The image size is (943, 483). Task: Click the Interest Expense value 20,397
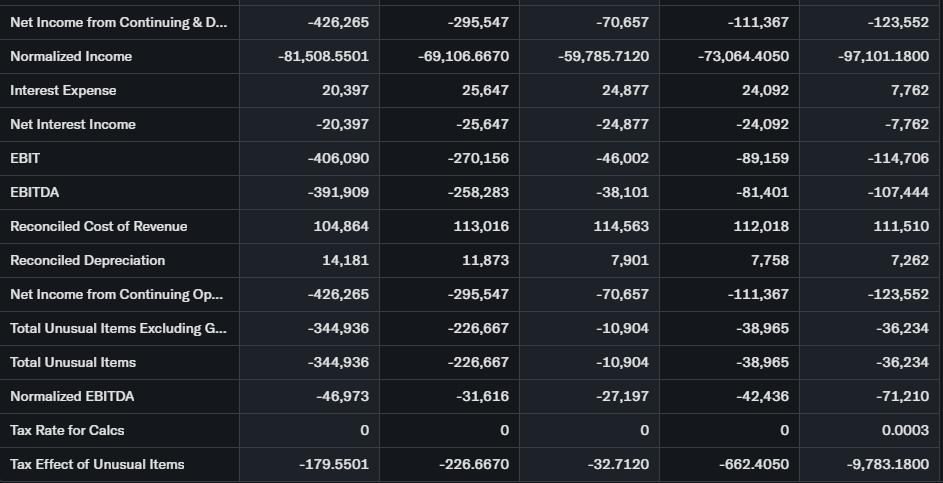coord(345,90)
